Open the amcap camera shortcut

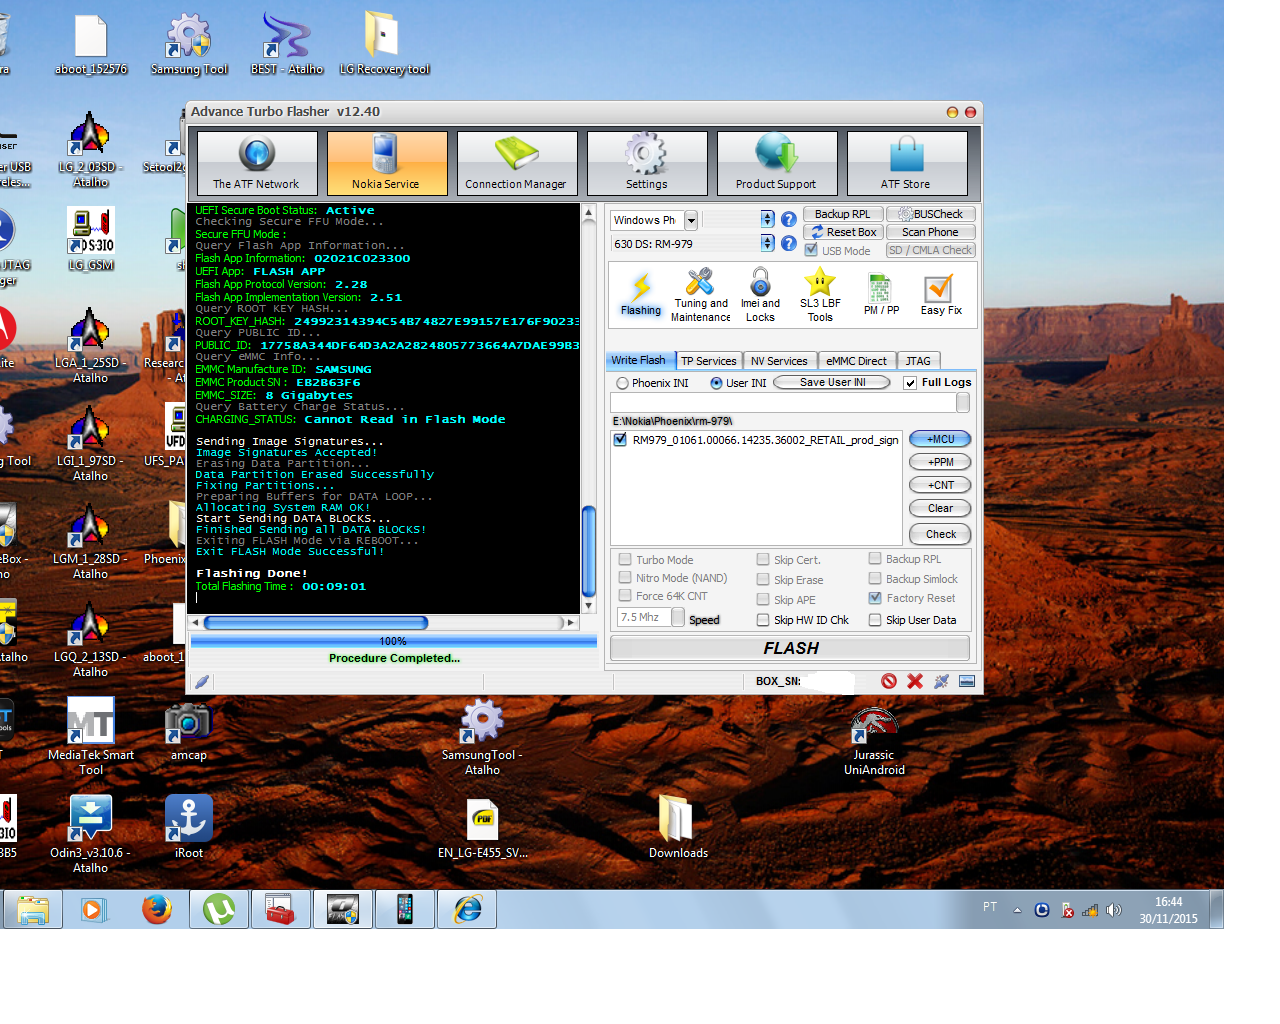[x=188, y=731]
